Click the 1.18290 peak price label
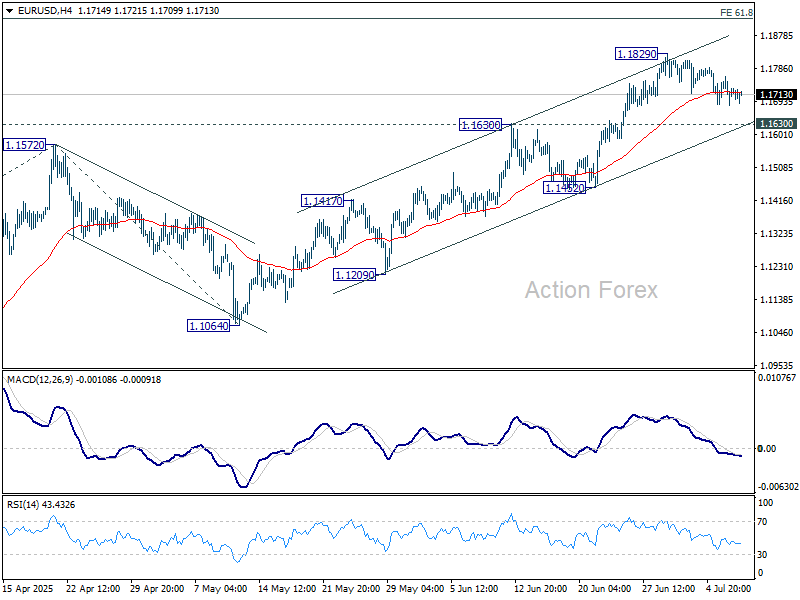The height and width of the screenshot is (600, 800). 635,52
